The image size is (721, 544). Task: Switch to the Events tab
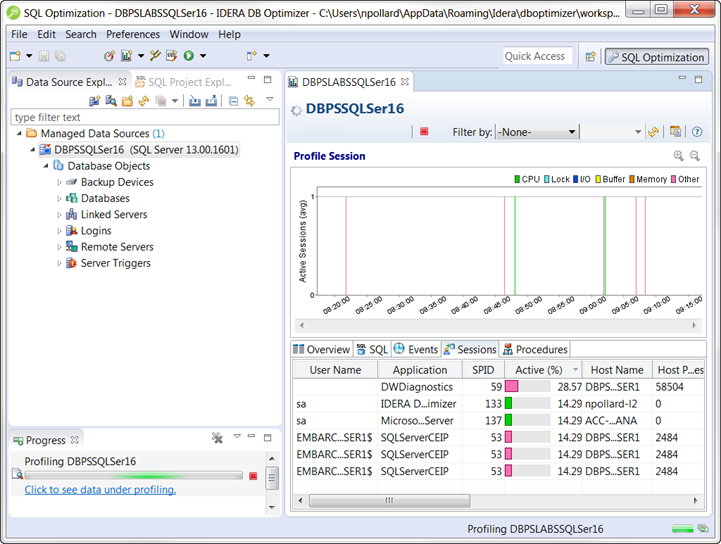pos(416,350)
